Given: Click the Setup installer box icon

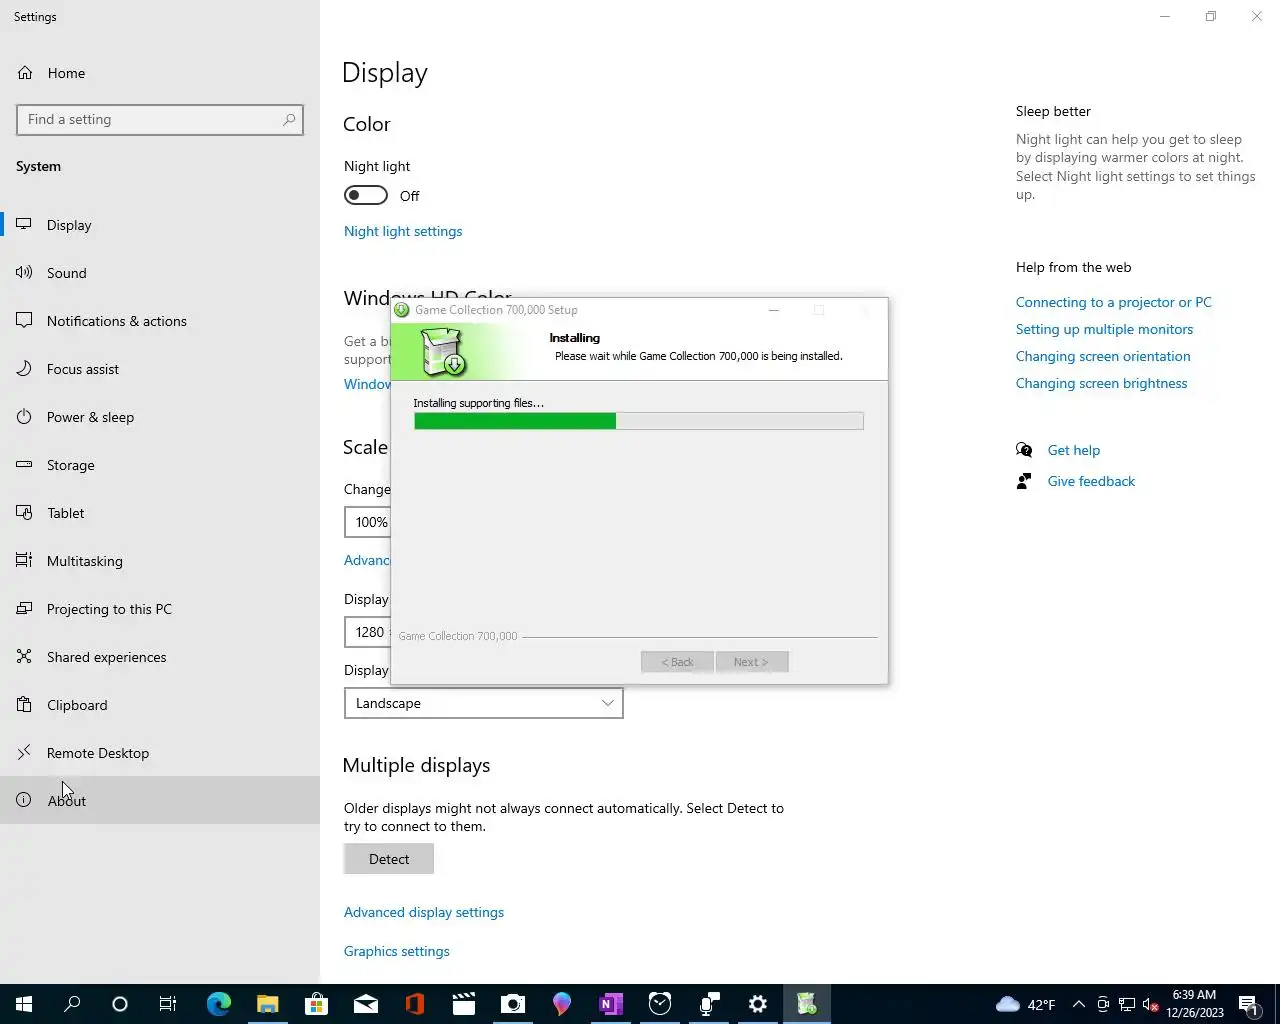Looking at the screenshot, I should 443,351.
